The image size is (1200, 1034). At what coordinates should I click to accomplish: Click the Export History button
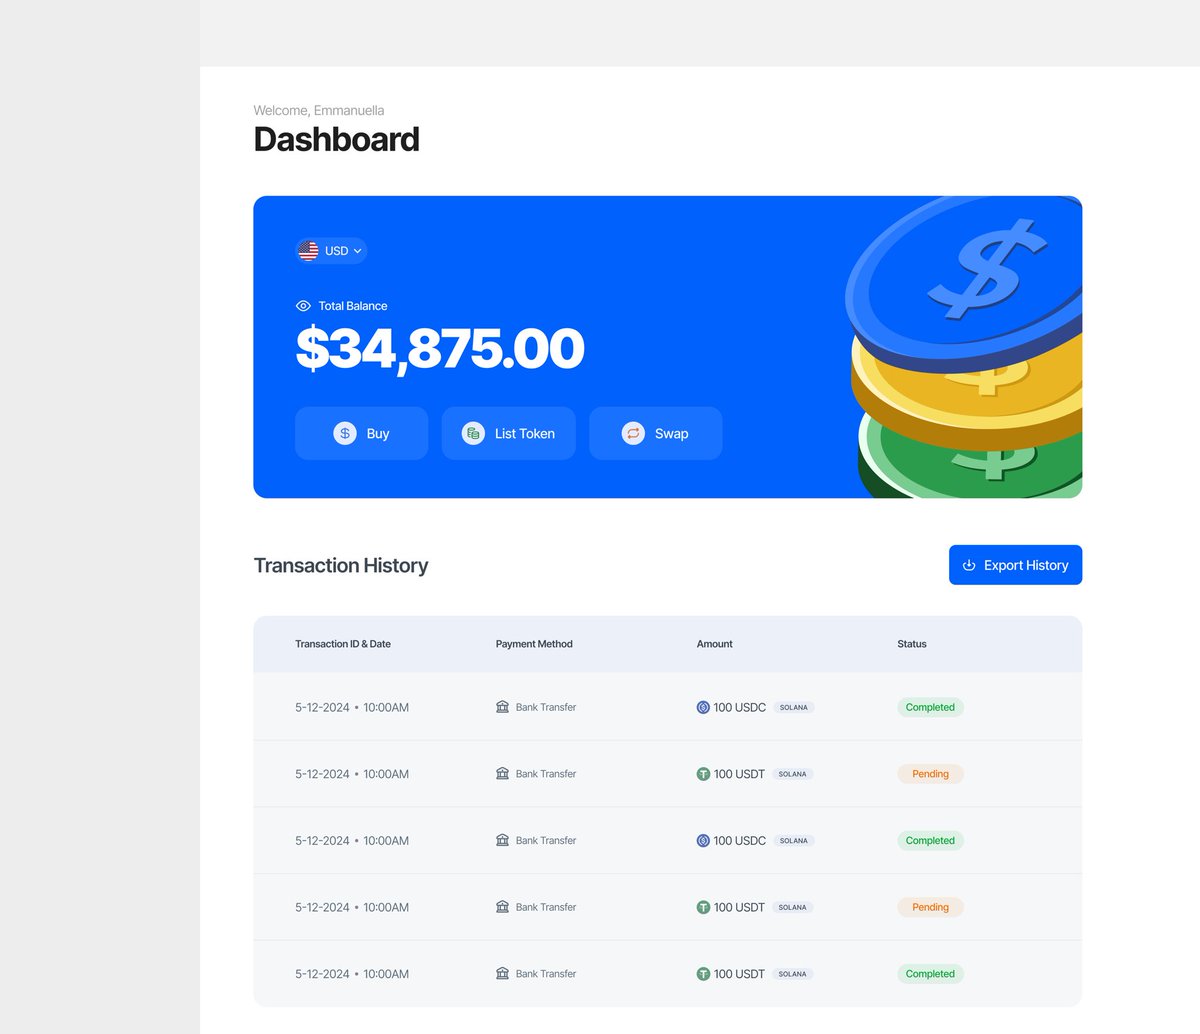coord(1015,565)
